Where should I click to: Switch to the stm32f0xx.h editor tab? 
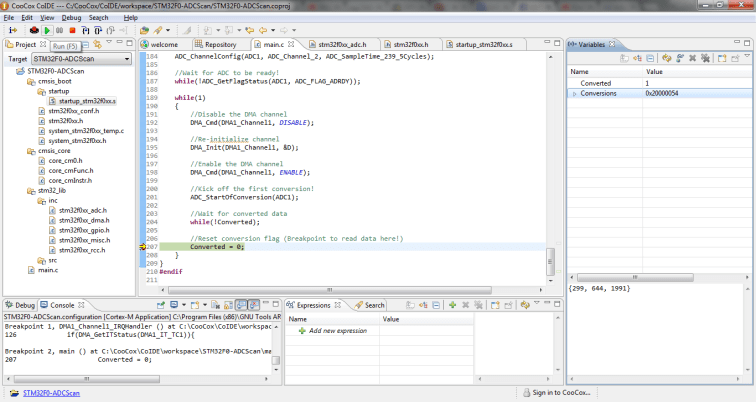point(411,44)
